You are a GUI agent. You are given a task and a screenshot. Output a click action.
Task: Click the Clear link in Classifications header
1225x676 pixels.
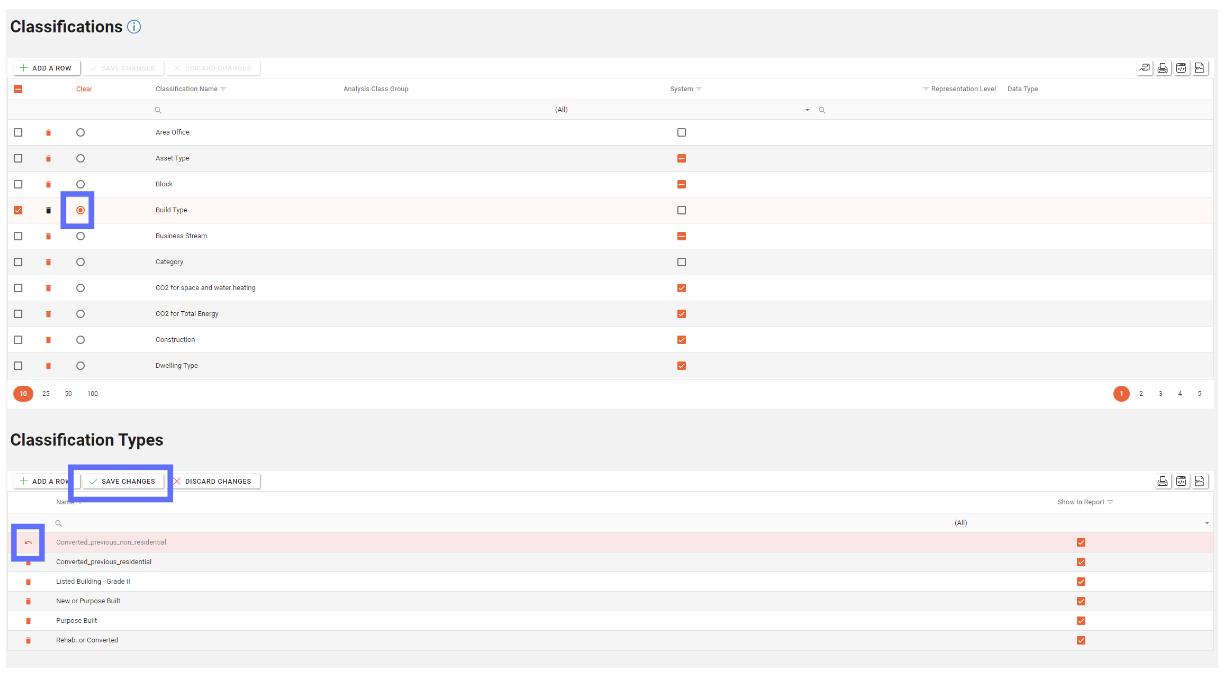click(x=84, y=89)
